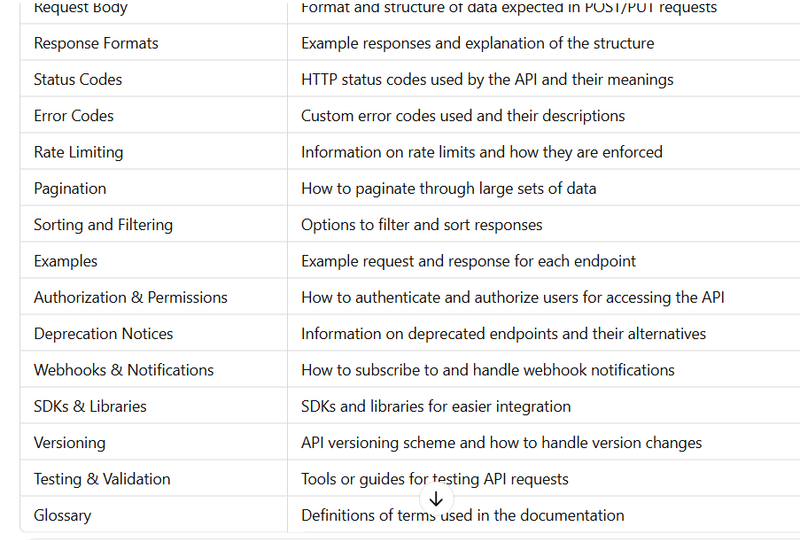Click the Sorting and Filtering cell
Image resolution: width=800 pixels, height=540 pixels.
[103, 225]
